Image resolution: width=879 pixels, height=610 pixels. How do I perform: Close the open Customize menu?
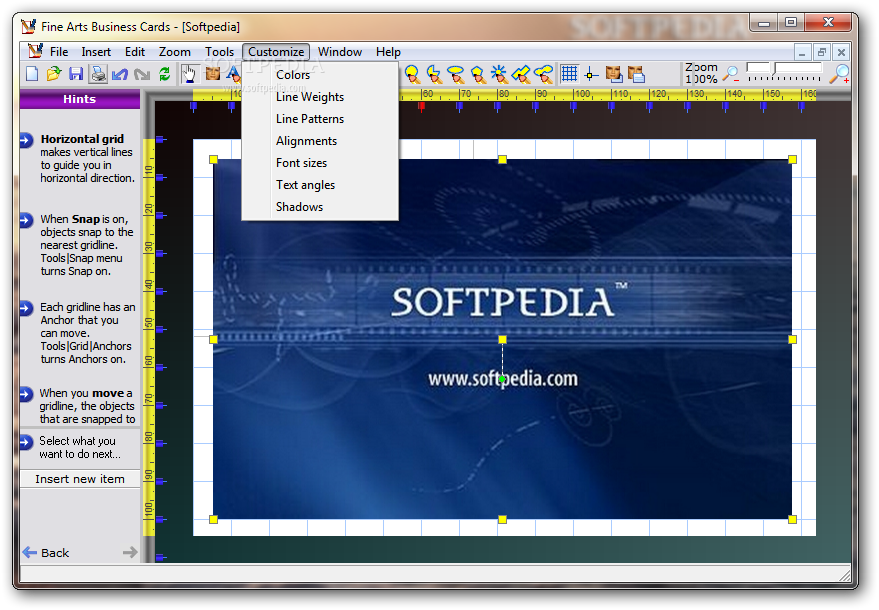click(x=276, y=52)
